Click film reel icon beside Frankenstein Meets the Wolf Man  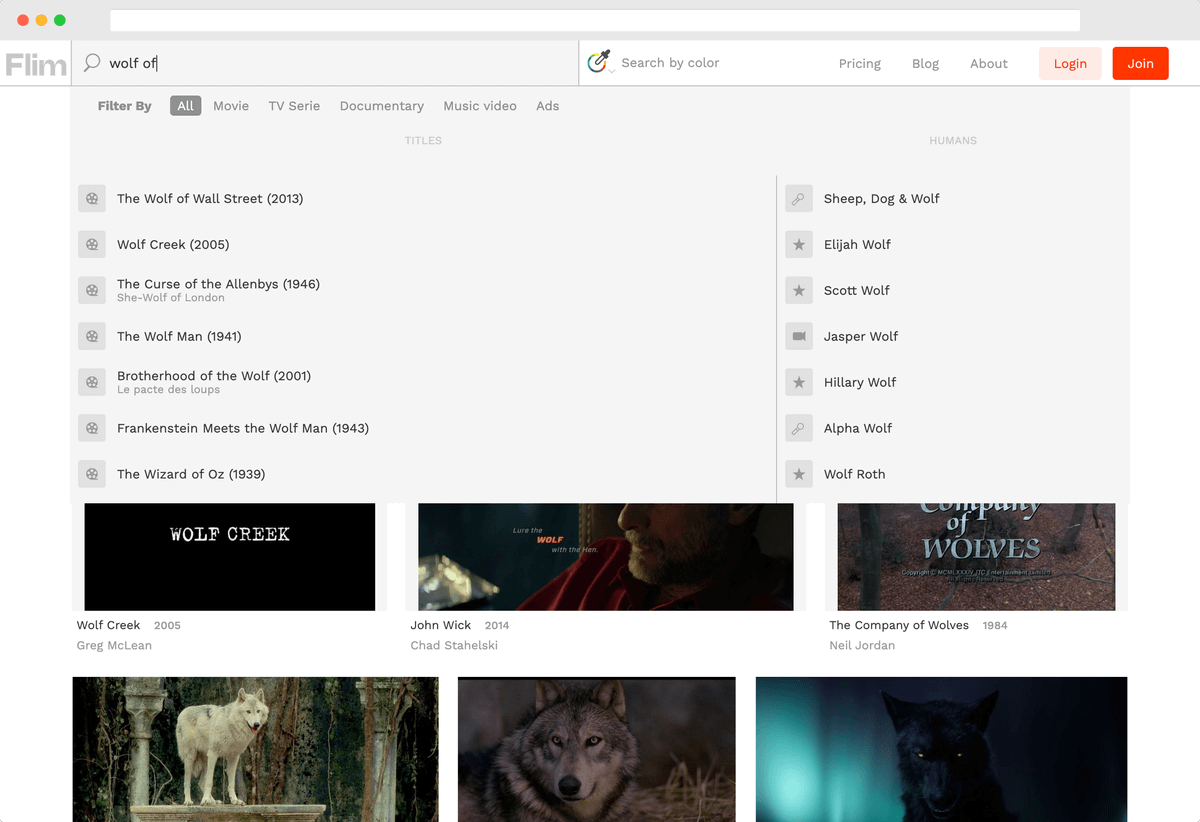coord(92,428)
